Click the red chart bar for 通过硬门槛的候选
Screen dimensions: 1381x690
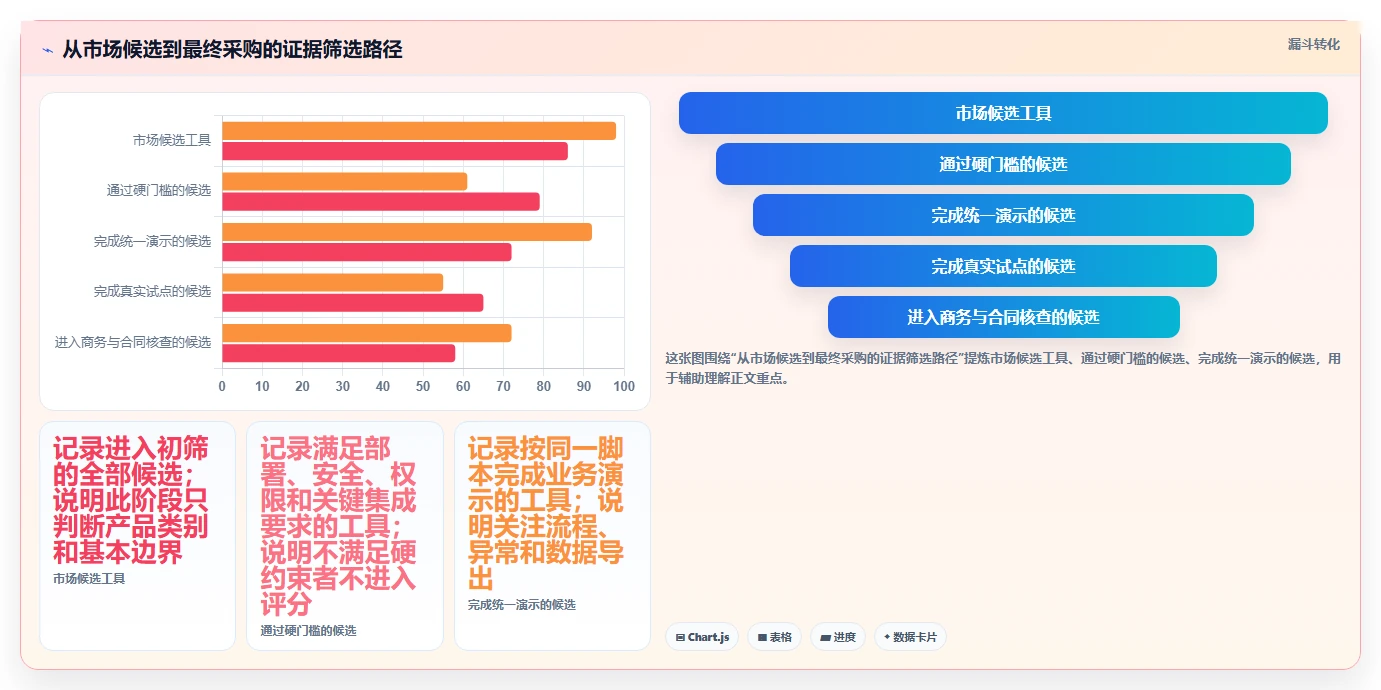click(x=381, y=201)
